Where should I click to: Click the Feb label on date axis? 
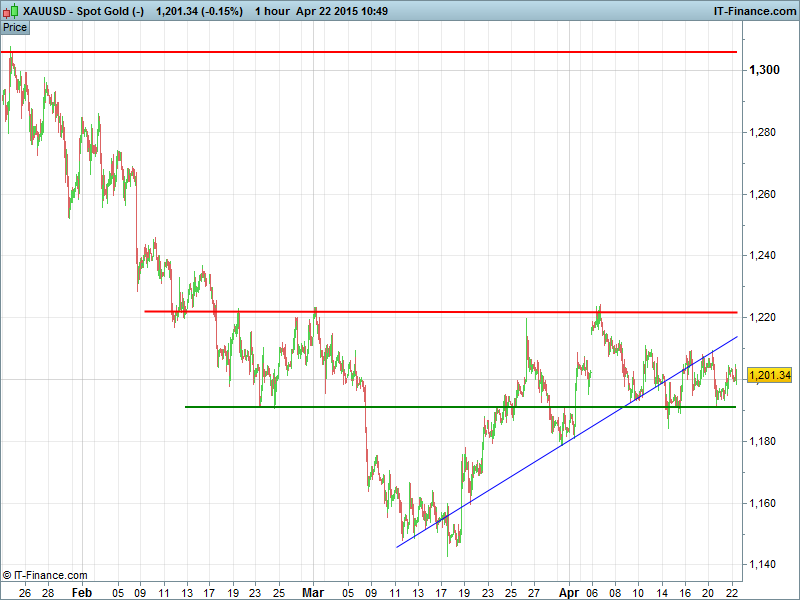[83, 591]
